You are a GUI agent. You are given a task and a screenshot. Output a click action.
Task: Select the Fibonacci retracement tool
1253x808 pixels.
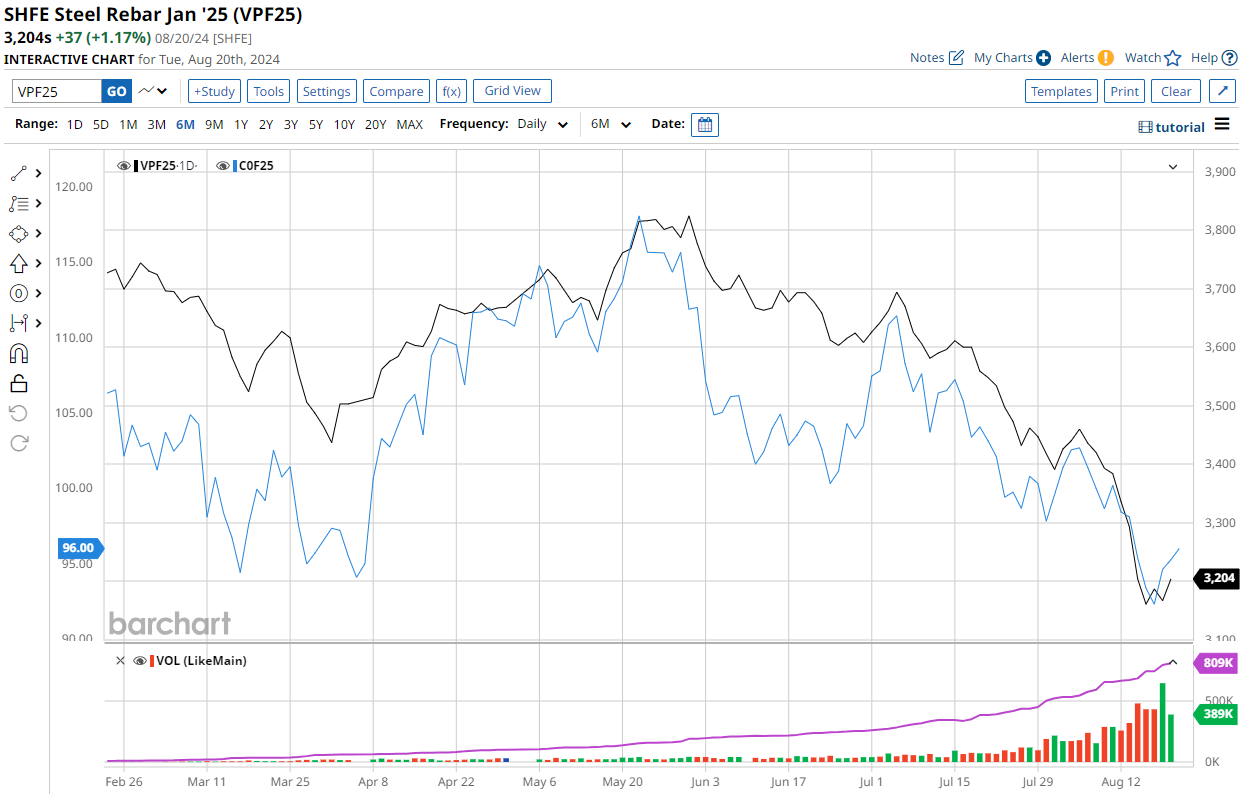point(18,203)
